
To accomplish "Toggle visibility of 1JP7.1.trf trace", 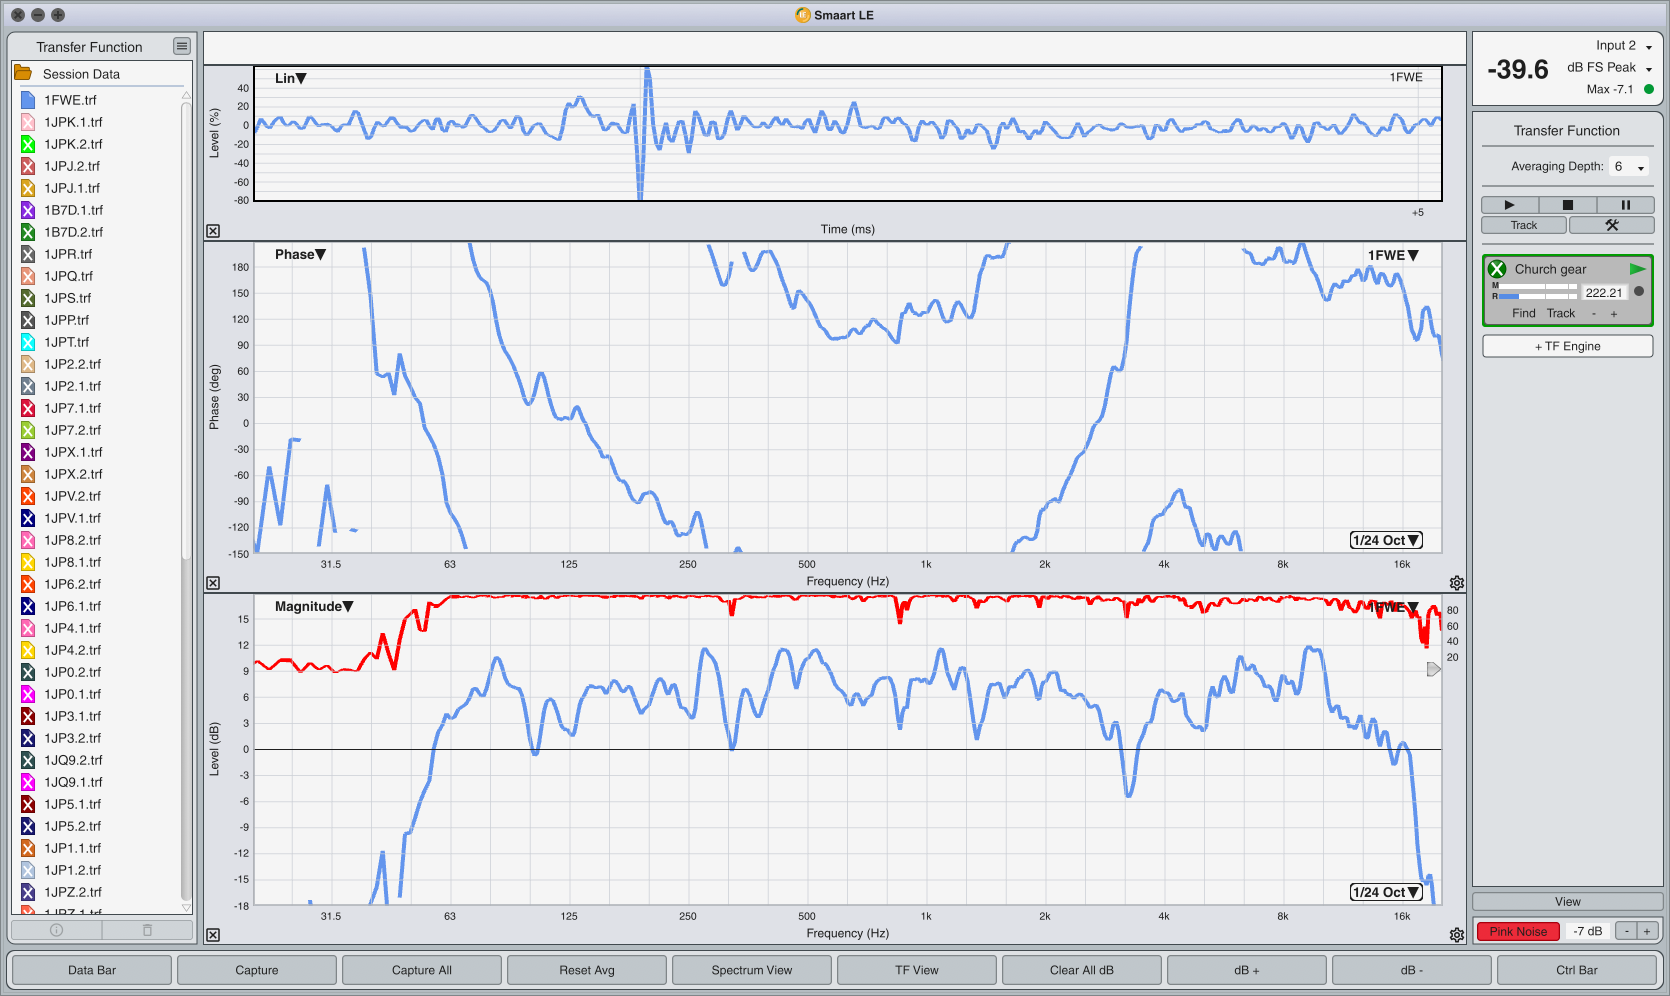I will (28, 408).
